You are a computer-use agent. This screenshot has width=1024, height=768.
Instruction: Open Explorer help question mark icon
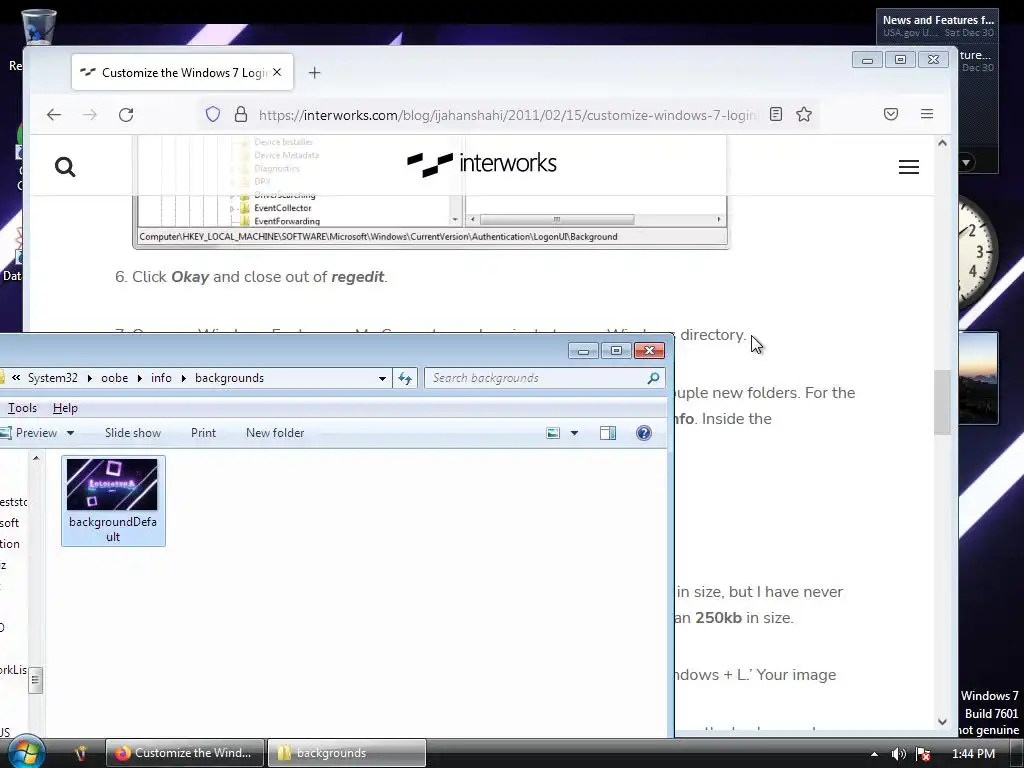click(643, 433)
